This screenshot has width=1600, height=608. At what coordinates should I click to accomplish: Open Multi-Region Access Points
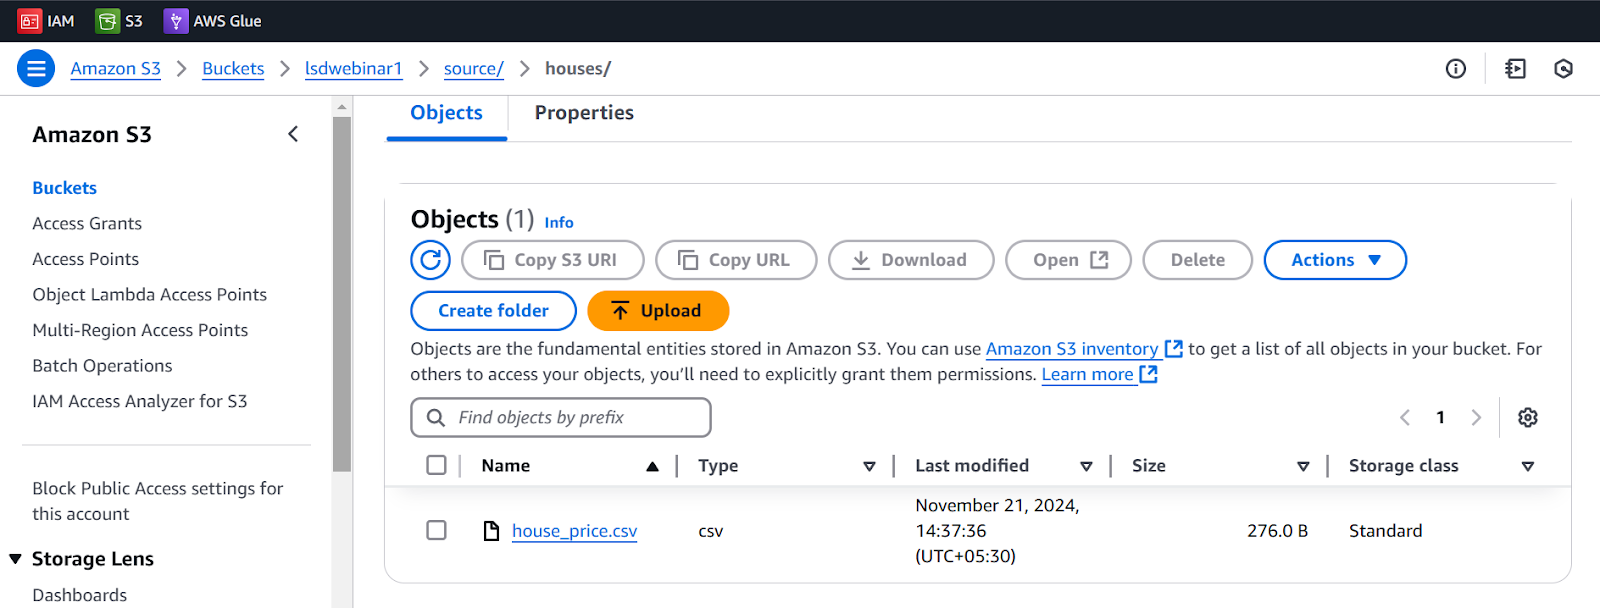140,330
